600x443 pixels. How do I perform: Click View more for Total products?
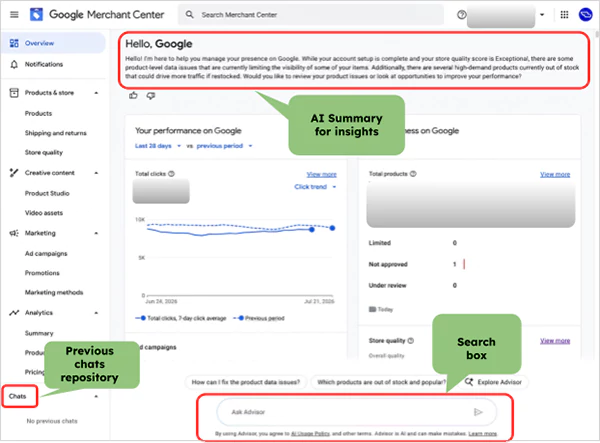click(x=555, y=174)
